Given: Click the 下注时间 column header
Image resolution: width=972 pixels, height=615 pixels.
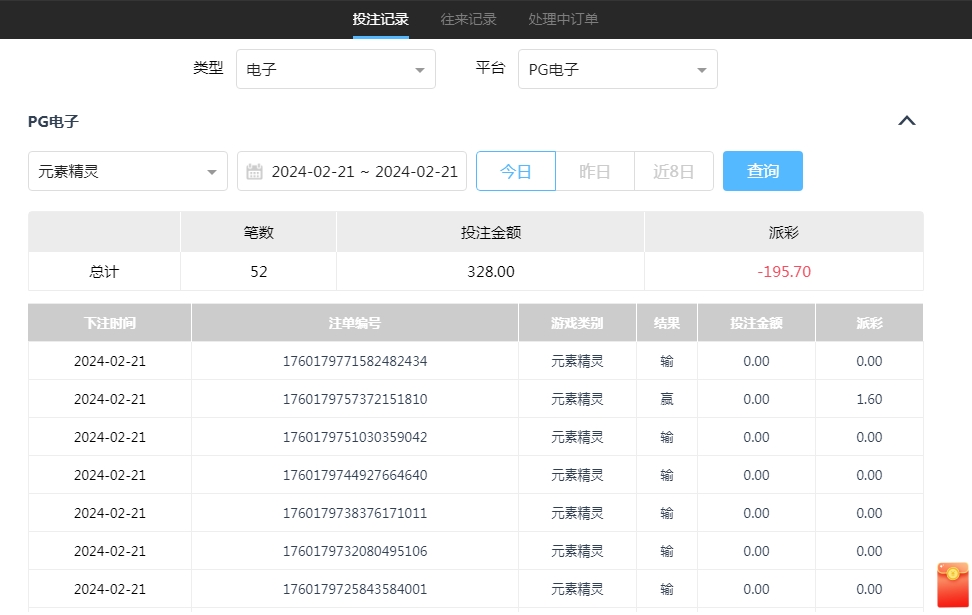Looking at the screenshot, I should coord(109,323).
